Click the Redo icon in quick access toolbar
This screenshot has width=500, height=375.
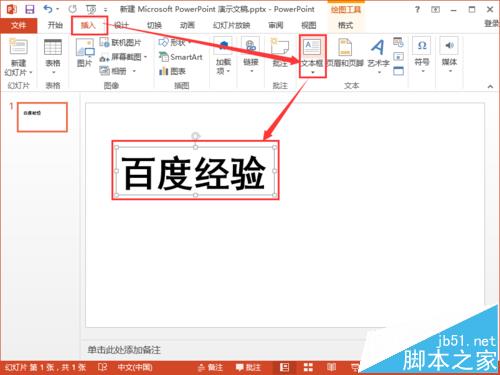click(72, 9)
